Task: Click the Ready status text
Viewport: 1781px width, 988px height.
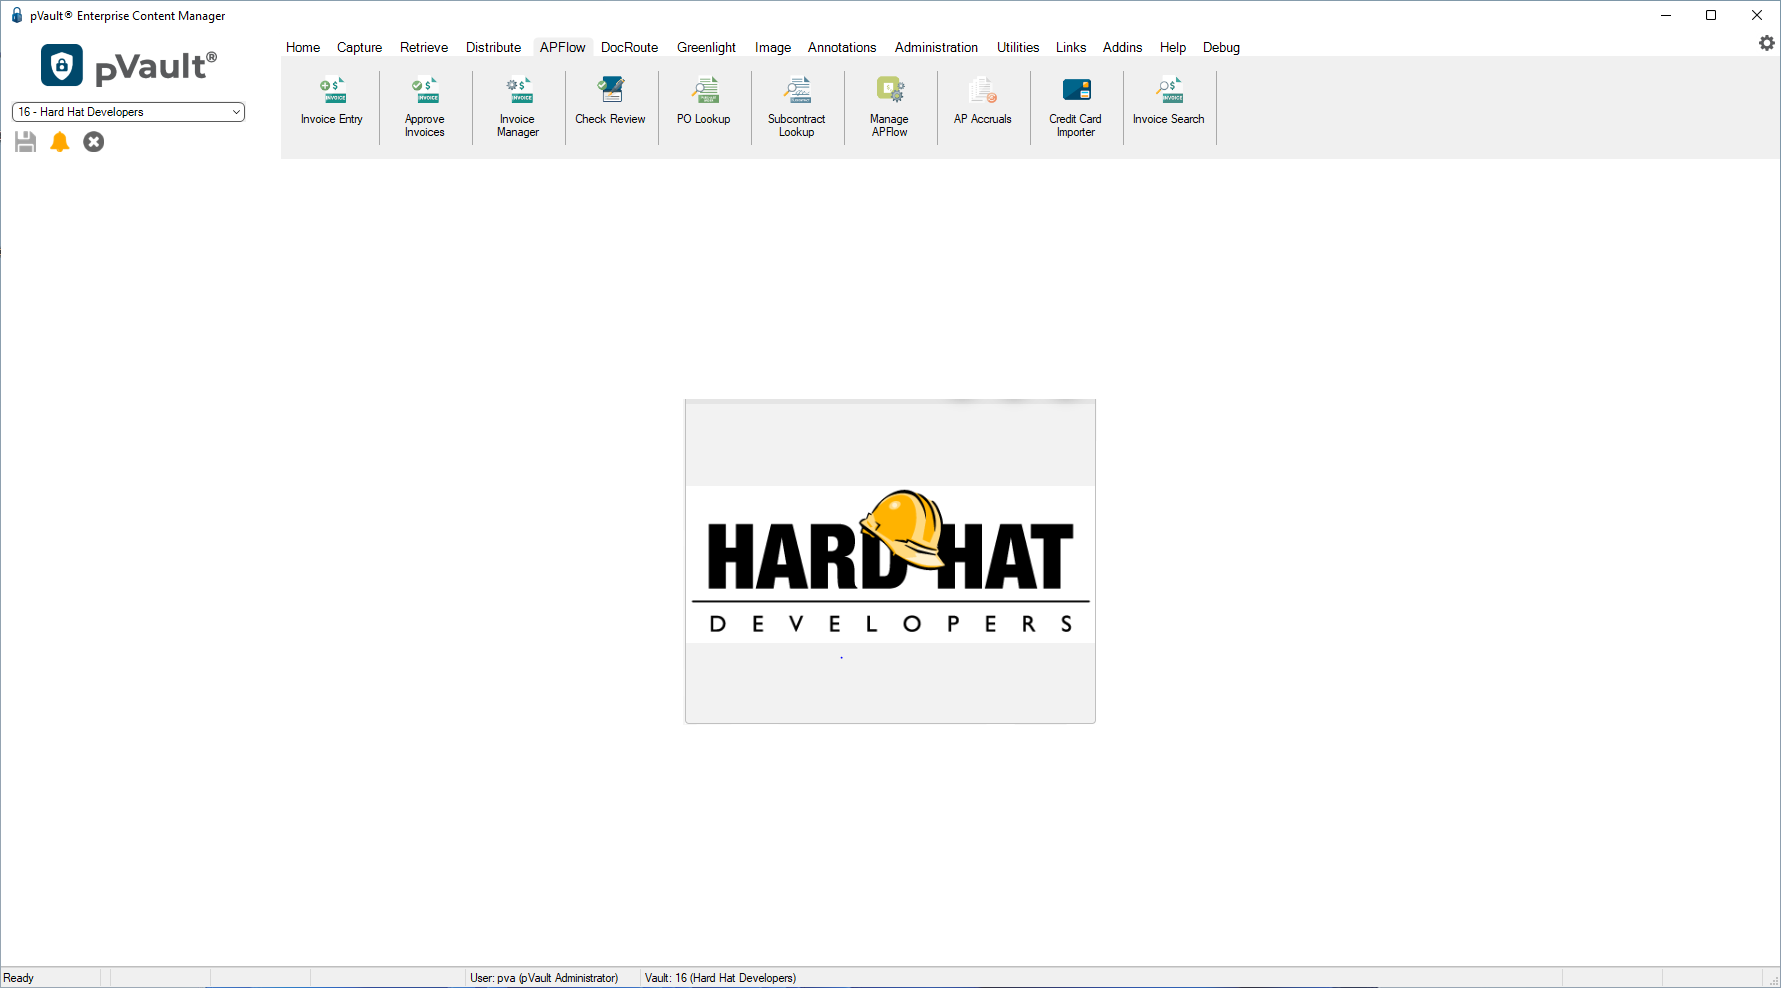Action: point(19,978)
